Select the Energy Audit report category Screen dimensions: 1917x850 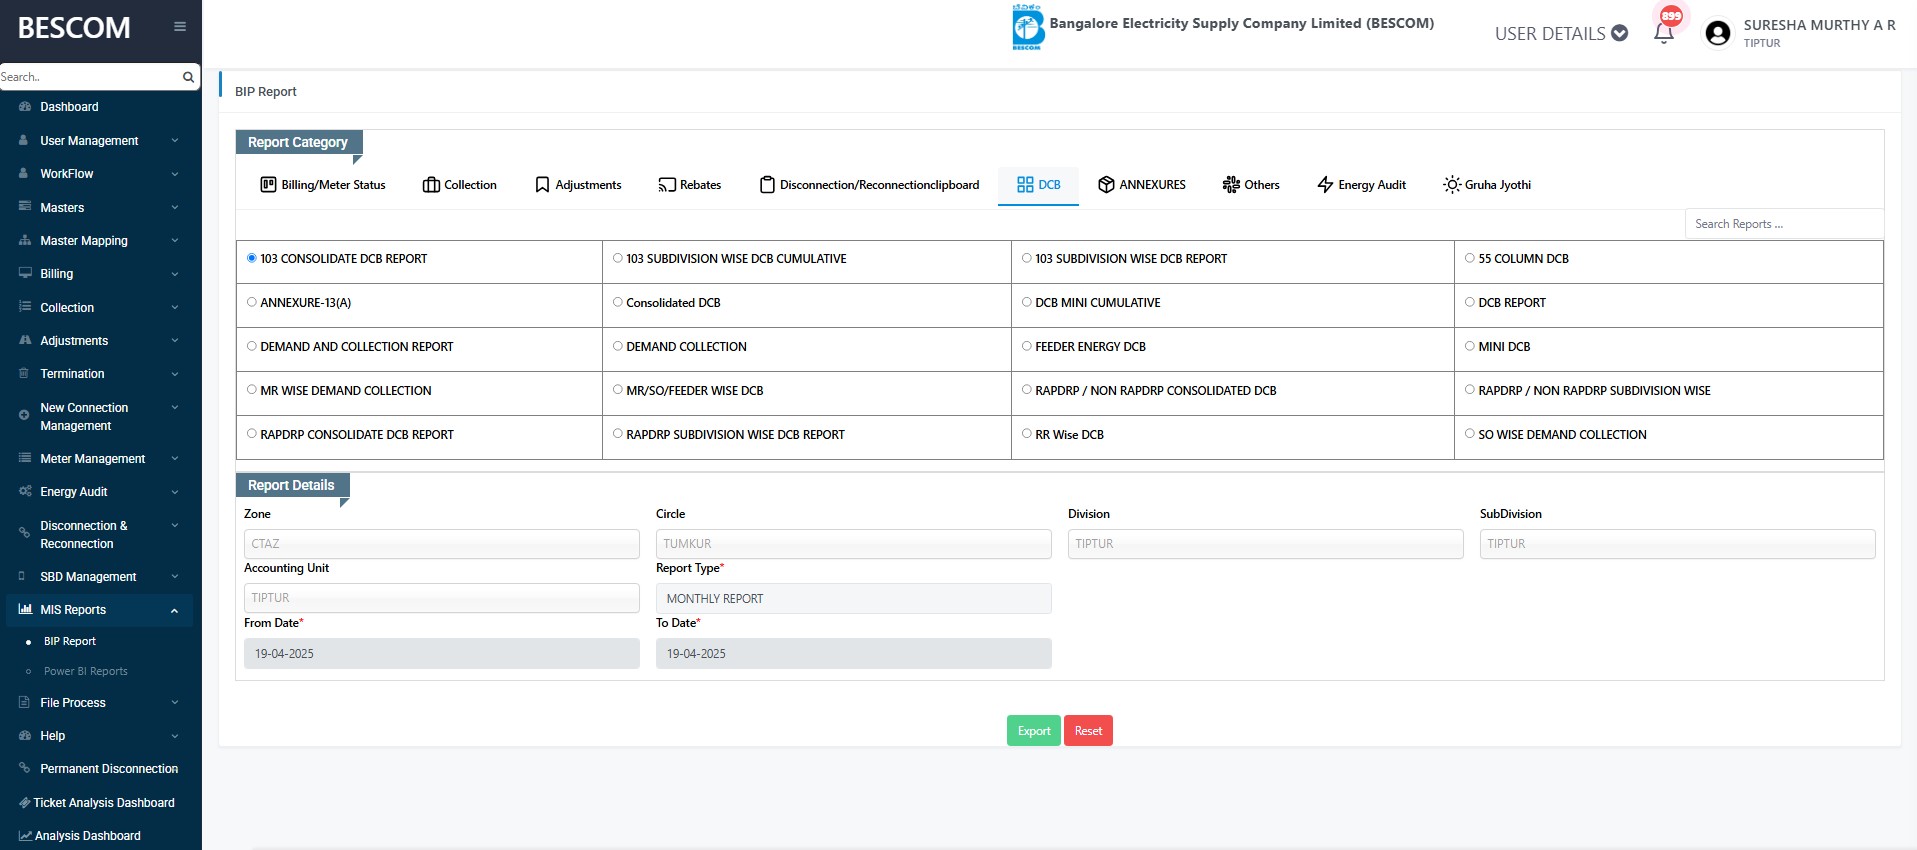pyautogui.click(x=1361, y=185)
